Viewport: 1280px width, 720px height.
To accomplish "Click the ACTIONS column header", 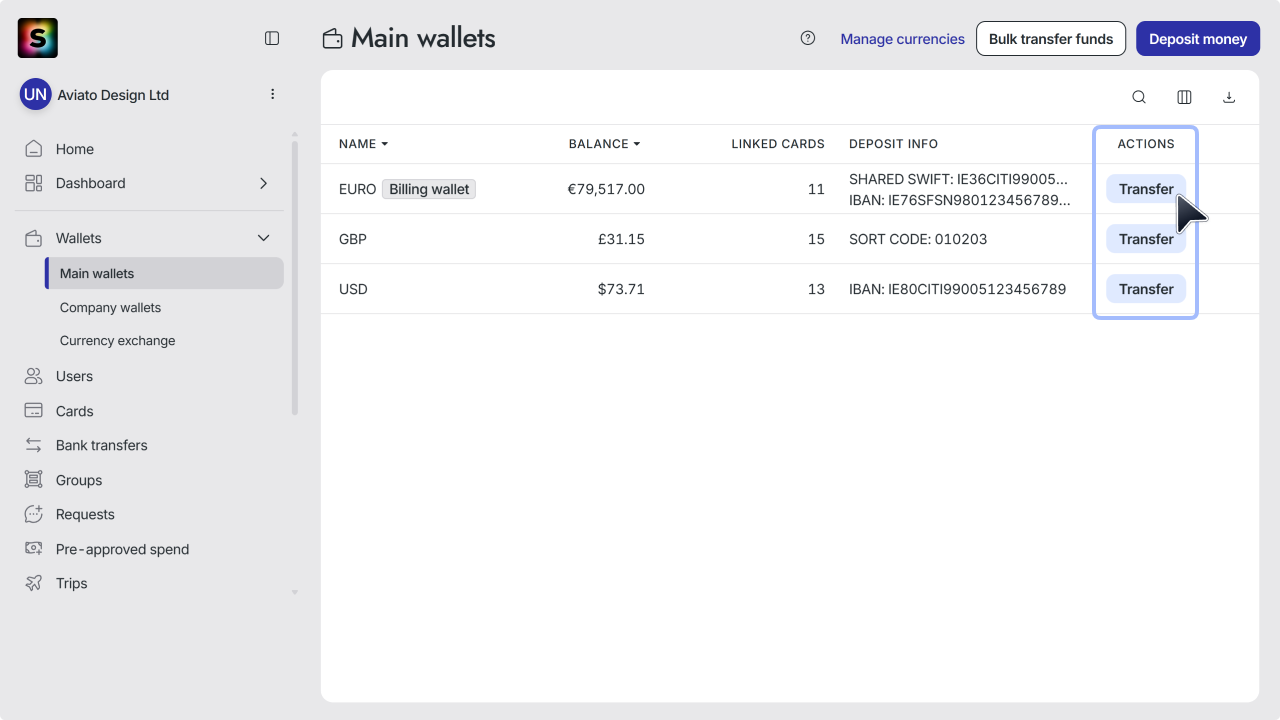I will click(1146, 144).
